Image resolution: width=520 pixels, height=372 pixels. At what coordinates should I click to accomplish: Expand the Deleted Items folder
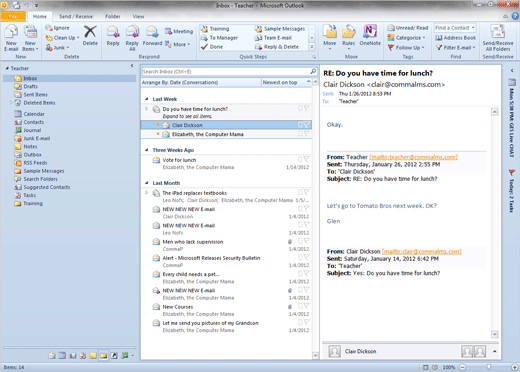[11, 103]
